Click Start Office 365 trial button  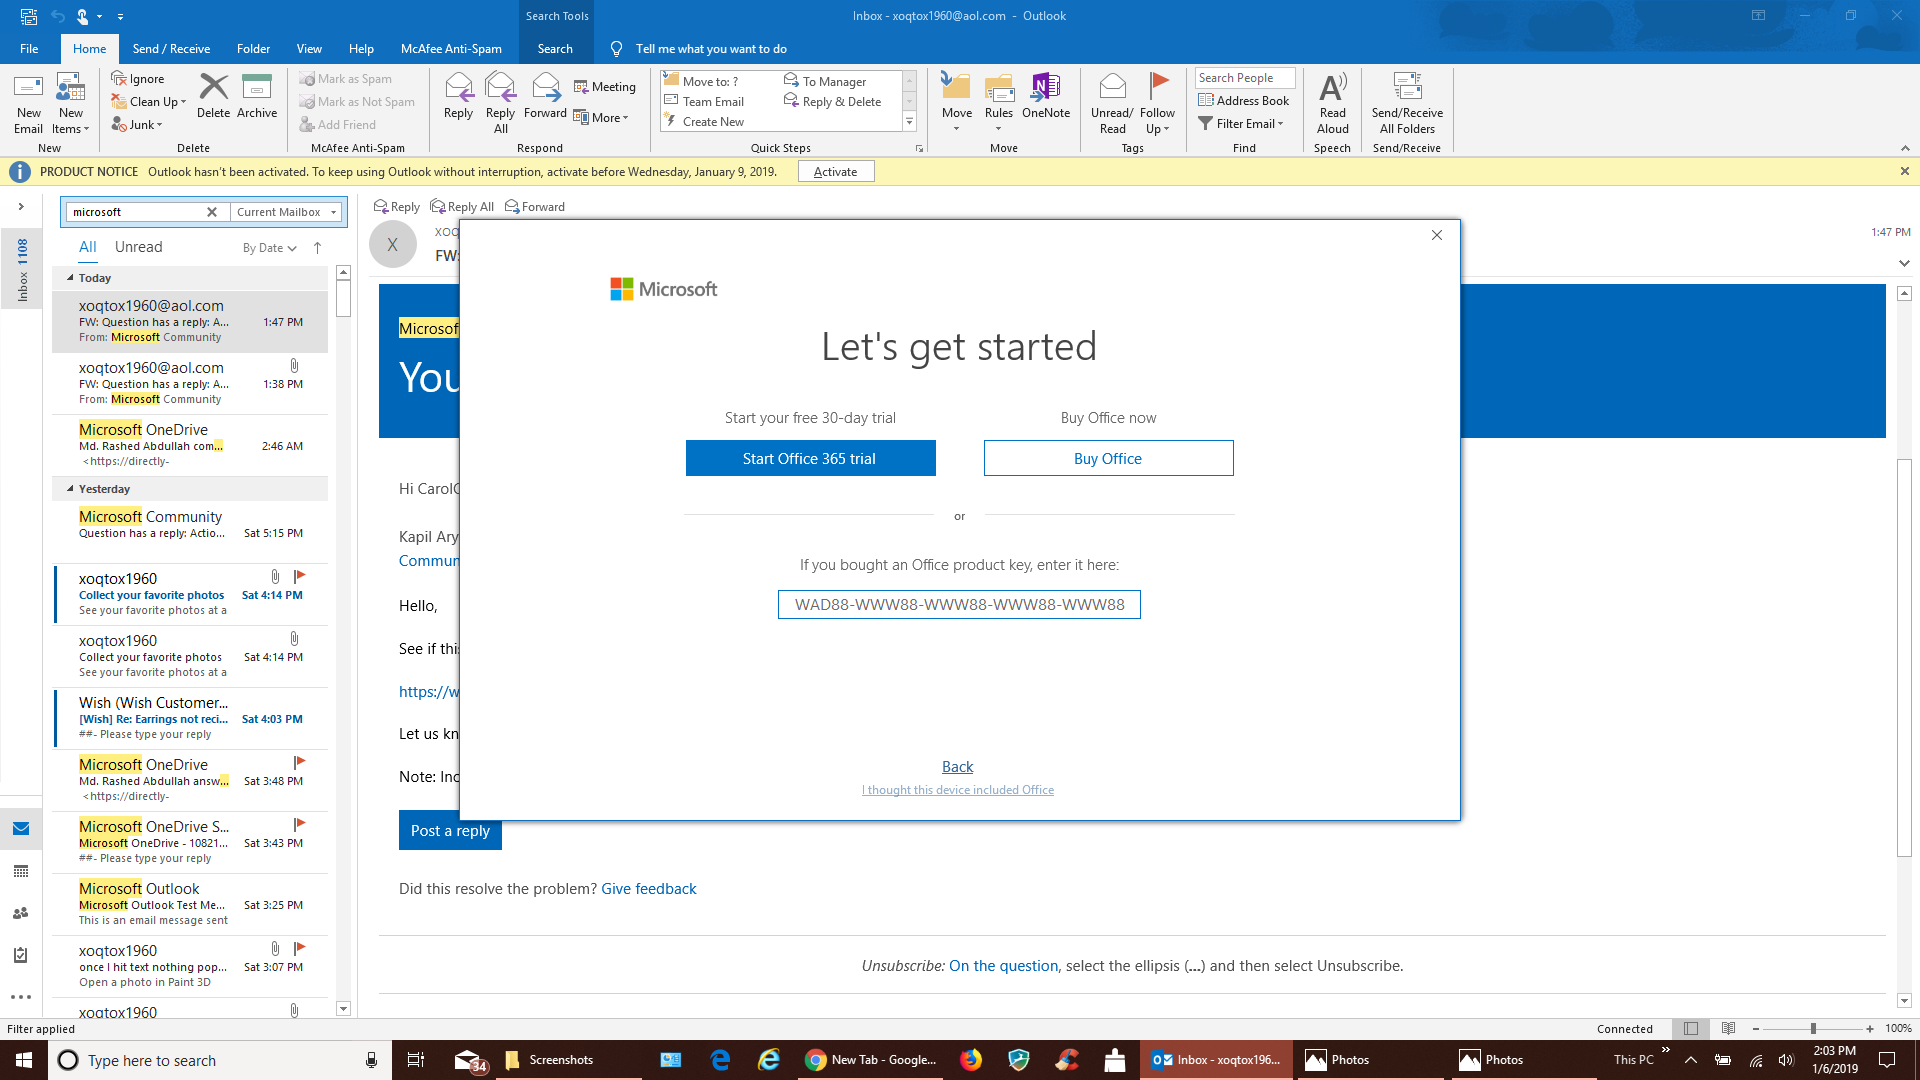click(x=810, y=458)
